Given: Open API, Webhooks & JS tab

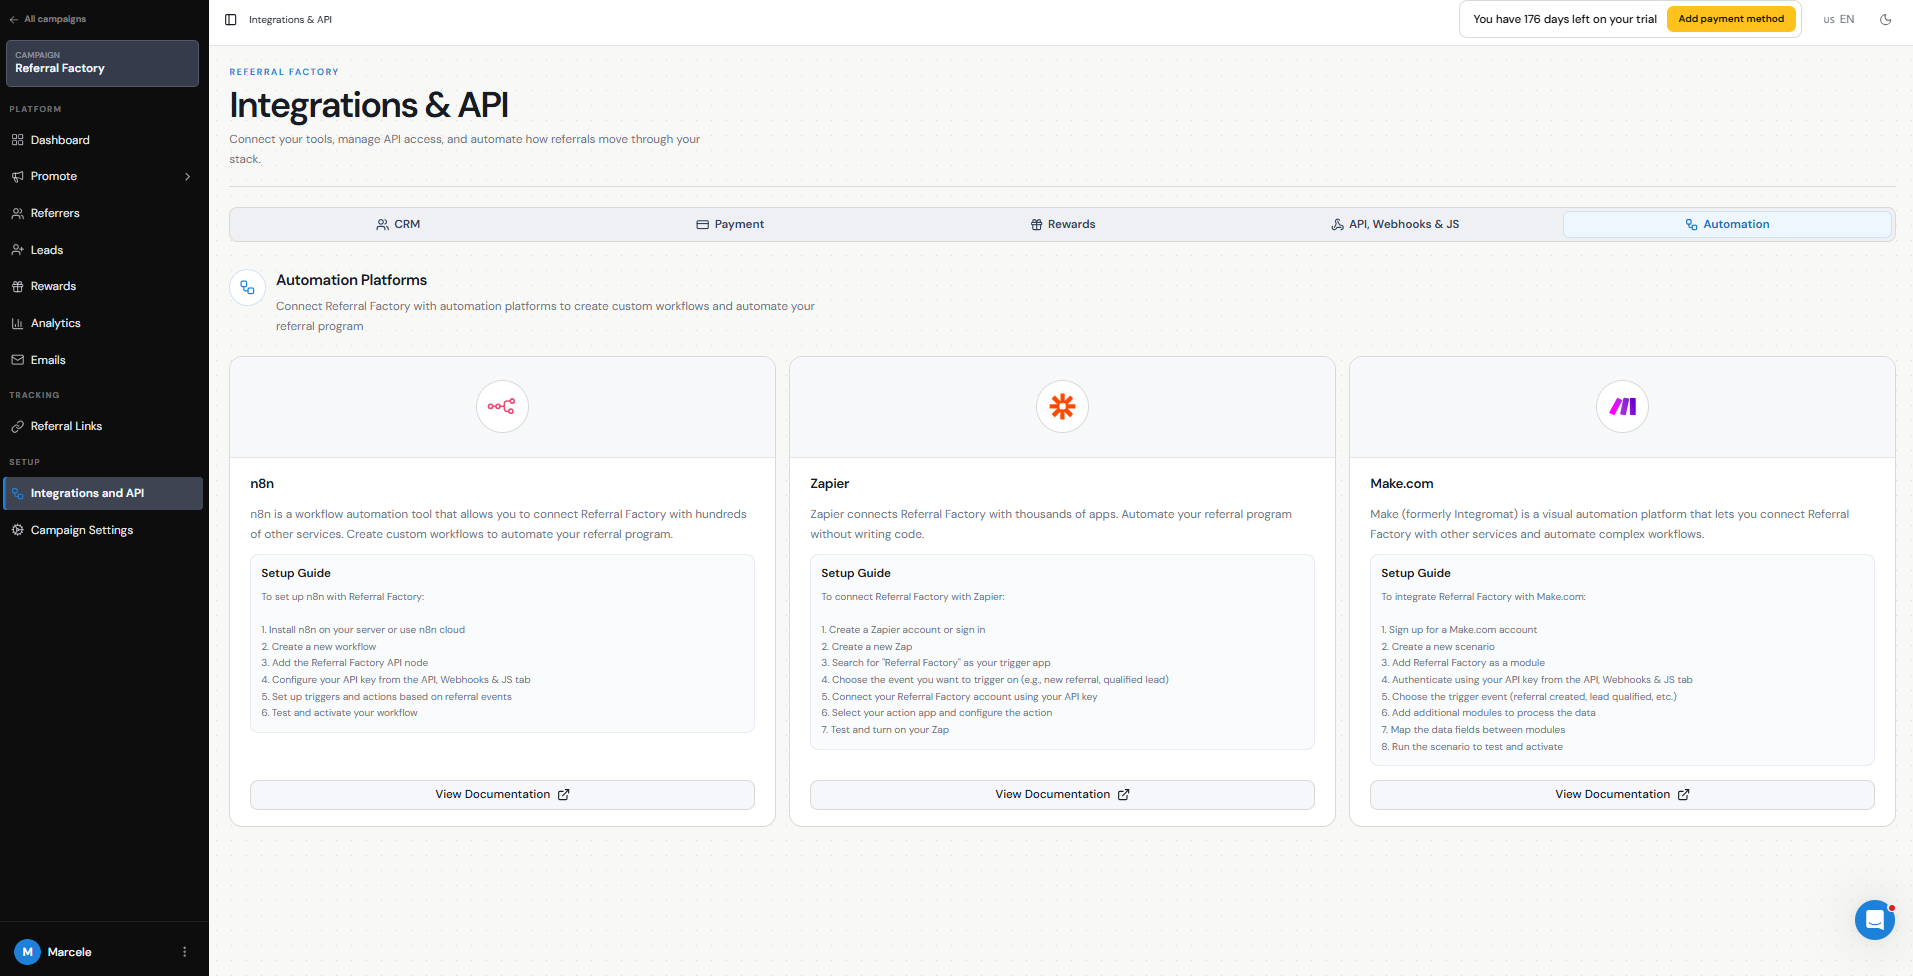Looking at the screenshot, I should coord(1395,225).
